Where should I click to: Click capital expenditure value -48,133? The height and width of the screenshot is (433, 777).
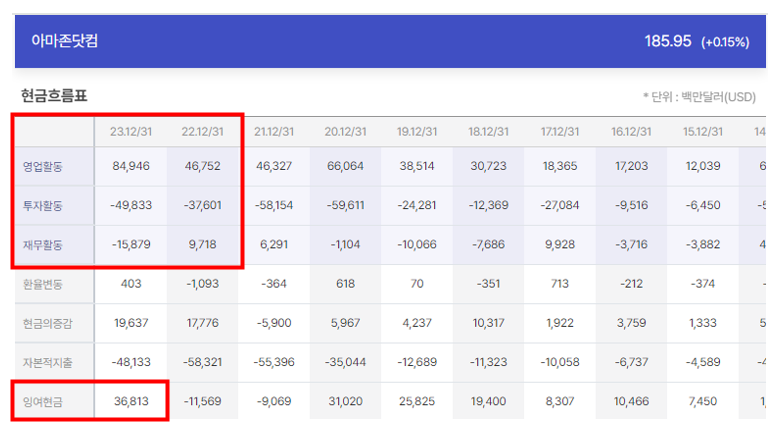(131, 362)
